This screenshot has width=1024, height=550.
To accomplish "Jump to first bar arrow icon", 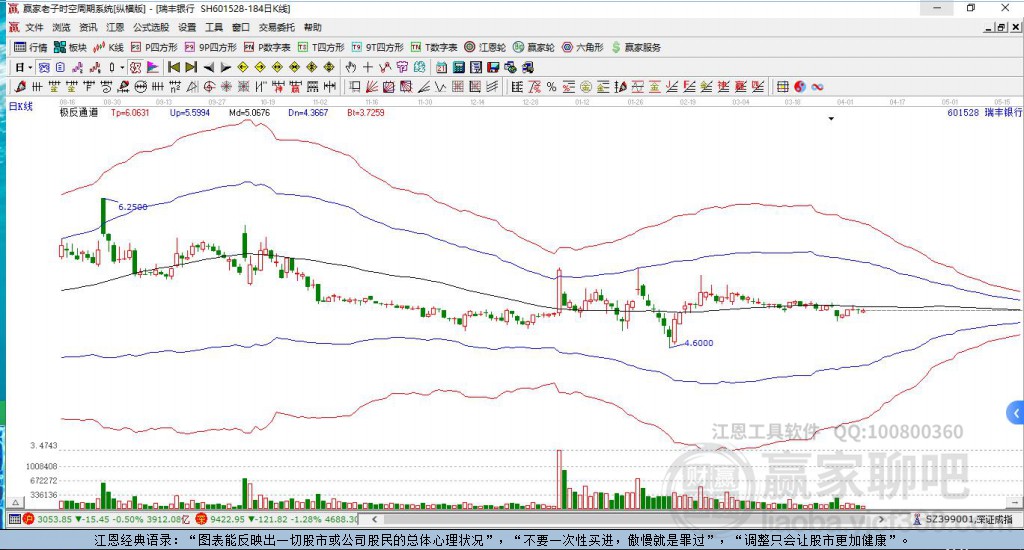I will point(174,67).
